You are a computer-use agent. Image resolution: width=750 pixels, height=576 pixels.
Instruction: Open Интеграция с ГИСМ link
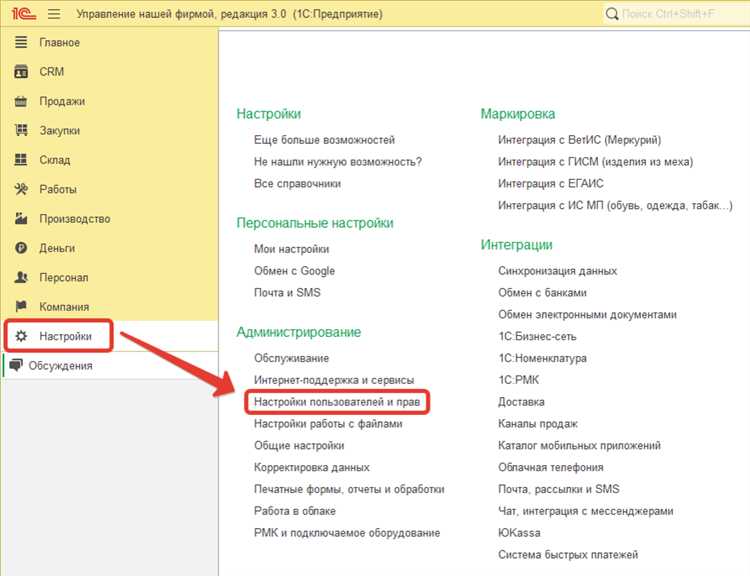(x=596, y=162)
